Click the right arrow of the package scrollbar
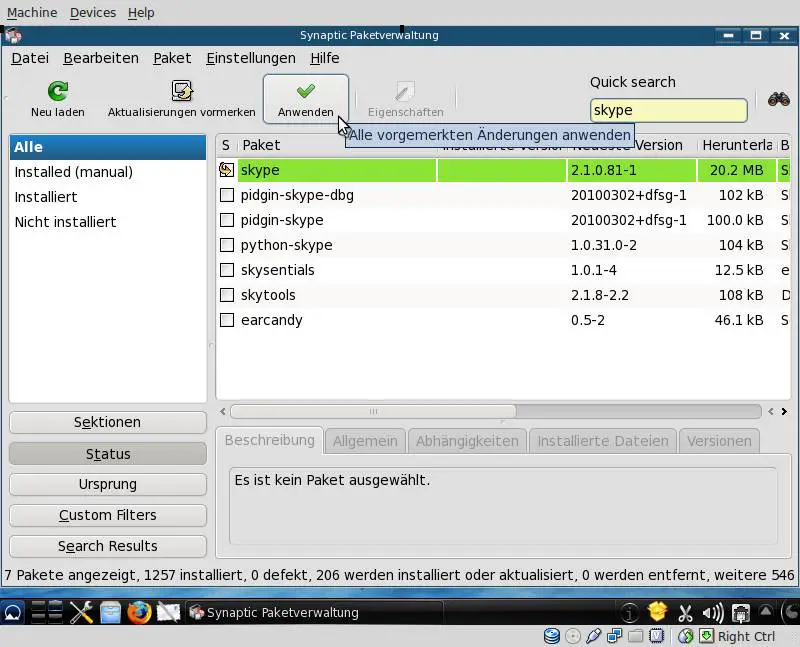The height and width of the screenshot is (647, 800). [784, 411]
